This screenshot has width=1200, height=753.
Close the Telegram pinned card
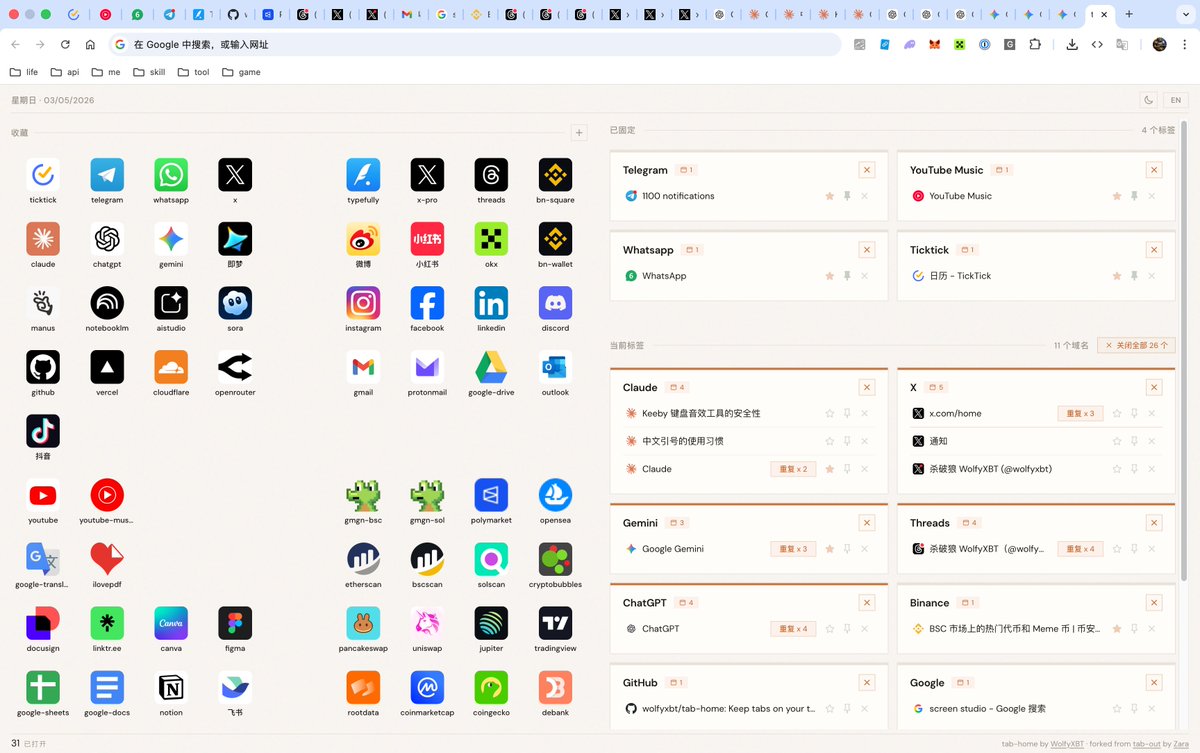867,170
